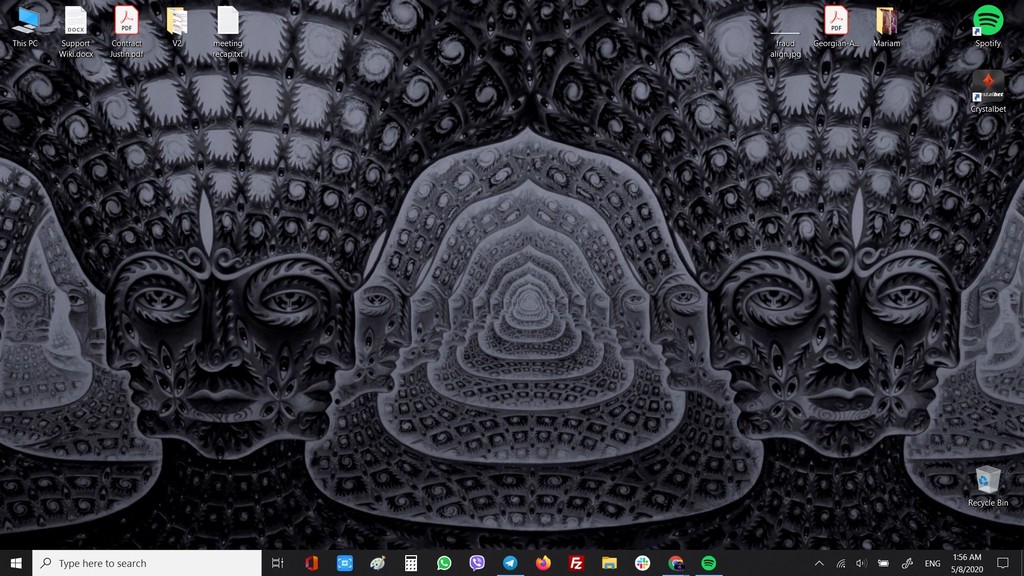Select the Support Wiki.docx file
Screen dimensions: 1024x576
(76, 32)
